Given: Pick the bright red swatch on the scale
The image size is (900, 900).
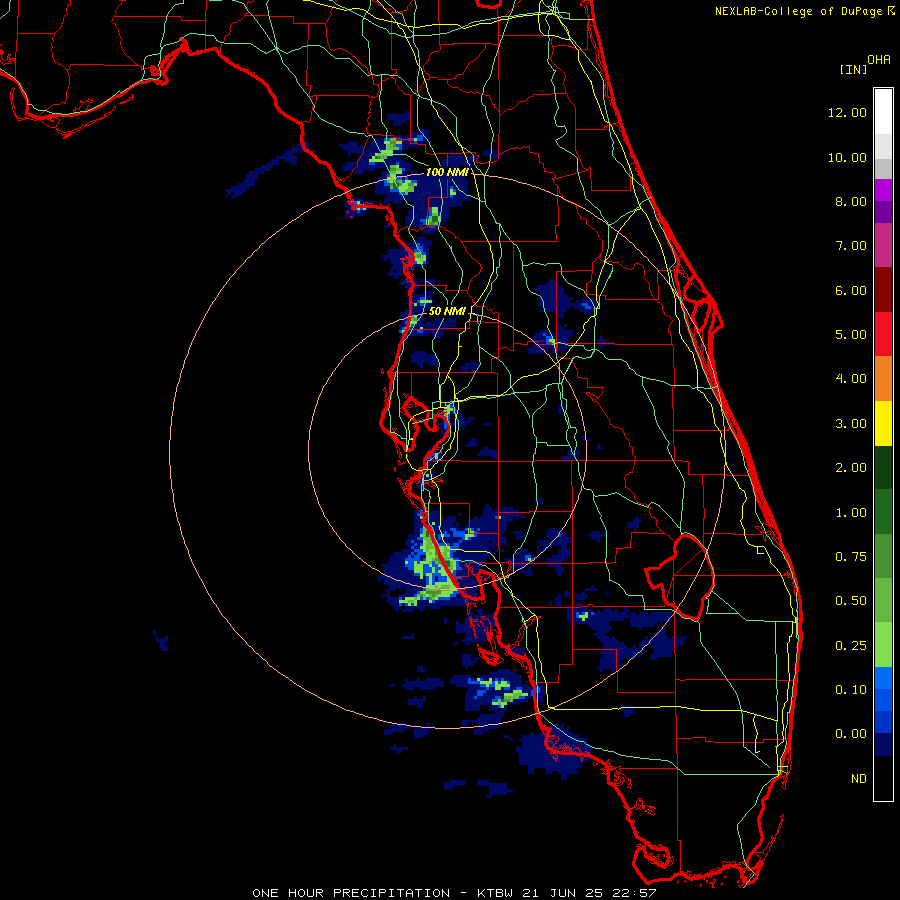Looking at the screenshot, I should (x=883, y=334).
